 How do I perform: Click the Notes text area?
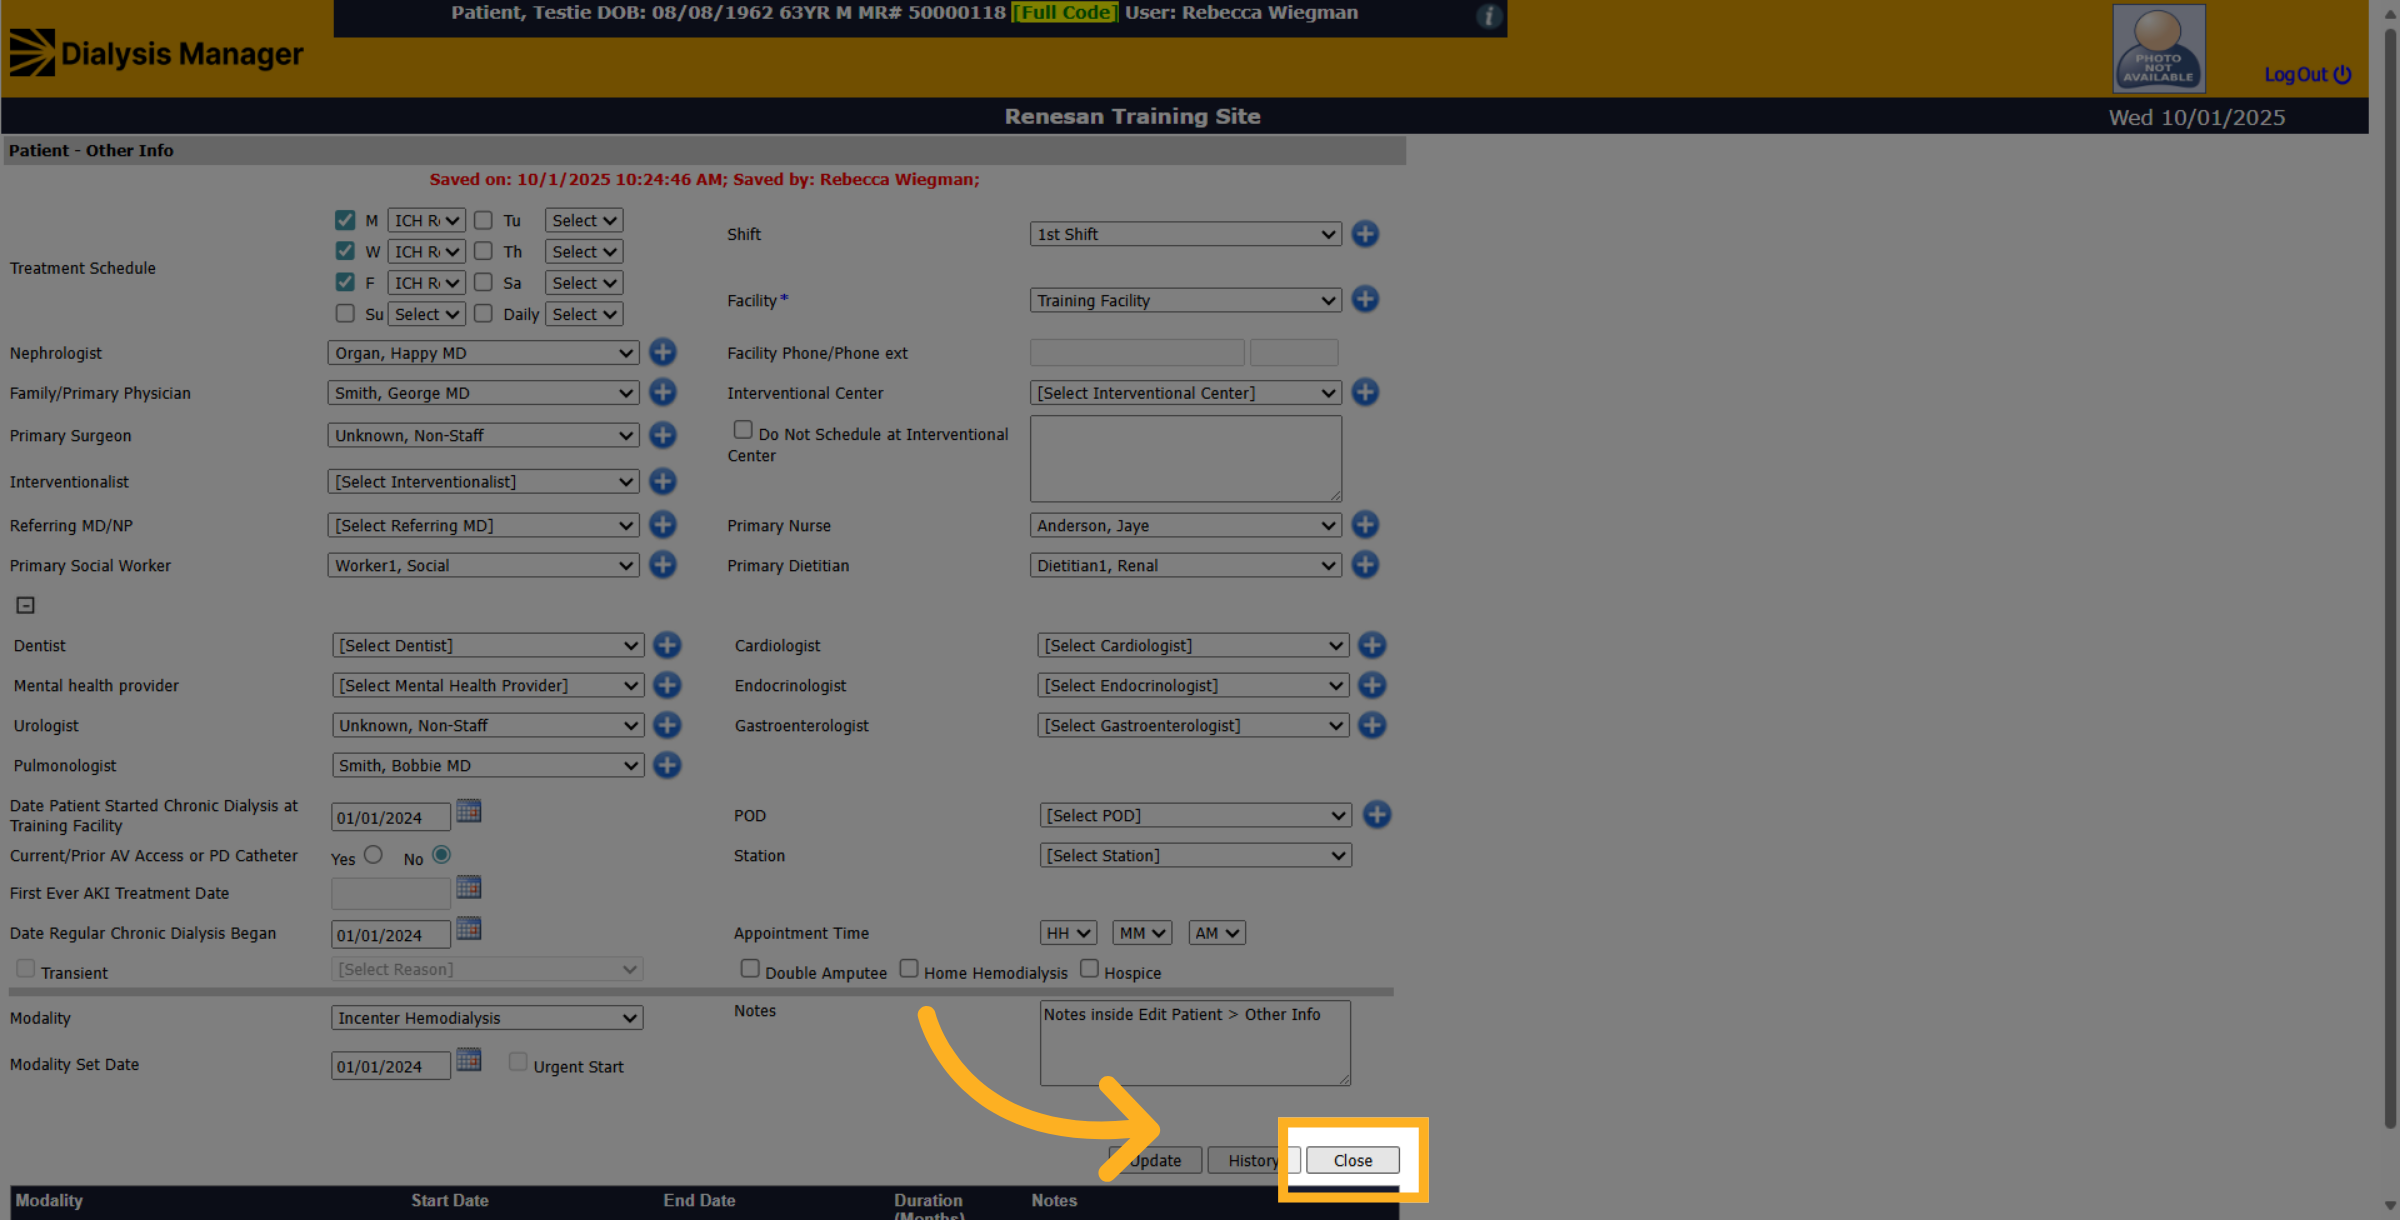coord(1195,1043)
